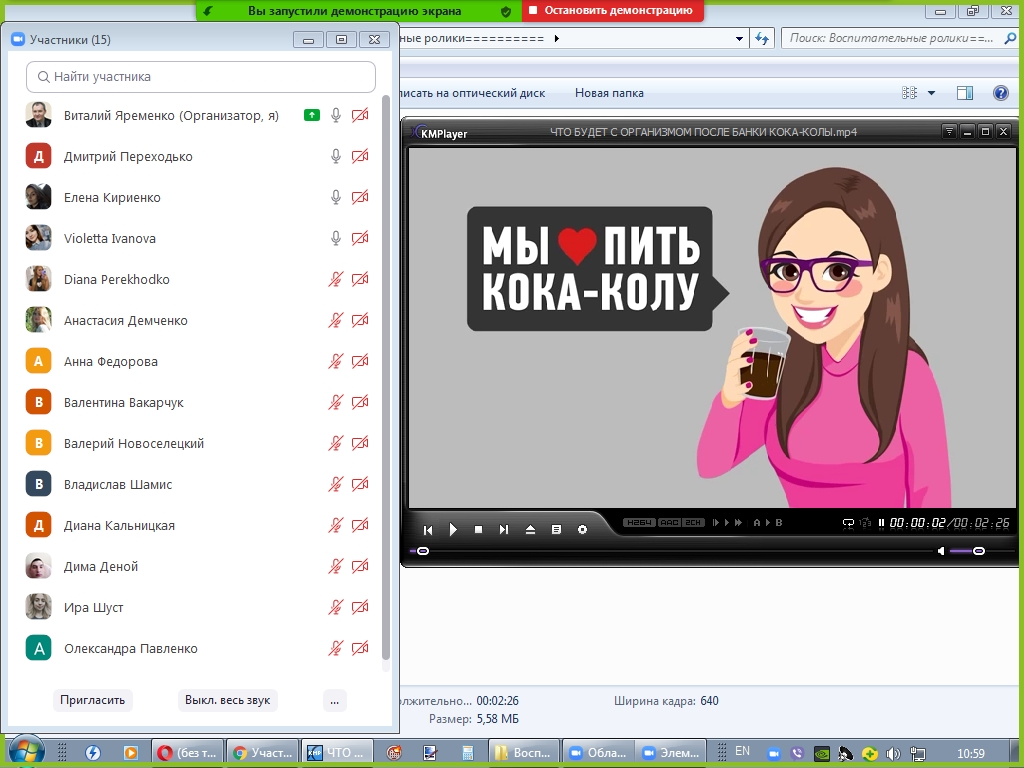This screenshot has width=1024, height=768.
Task: Unmute Анна Федорова's microphone
Action: pos(336,361)
